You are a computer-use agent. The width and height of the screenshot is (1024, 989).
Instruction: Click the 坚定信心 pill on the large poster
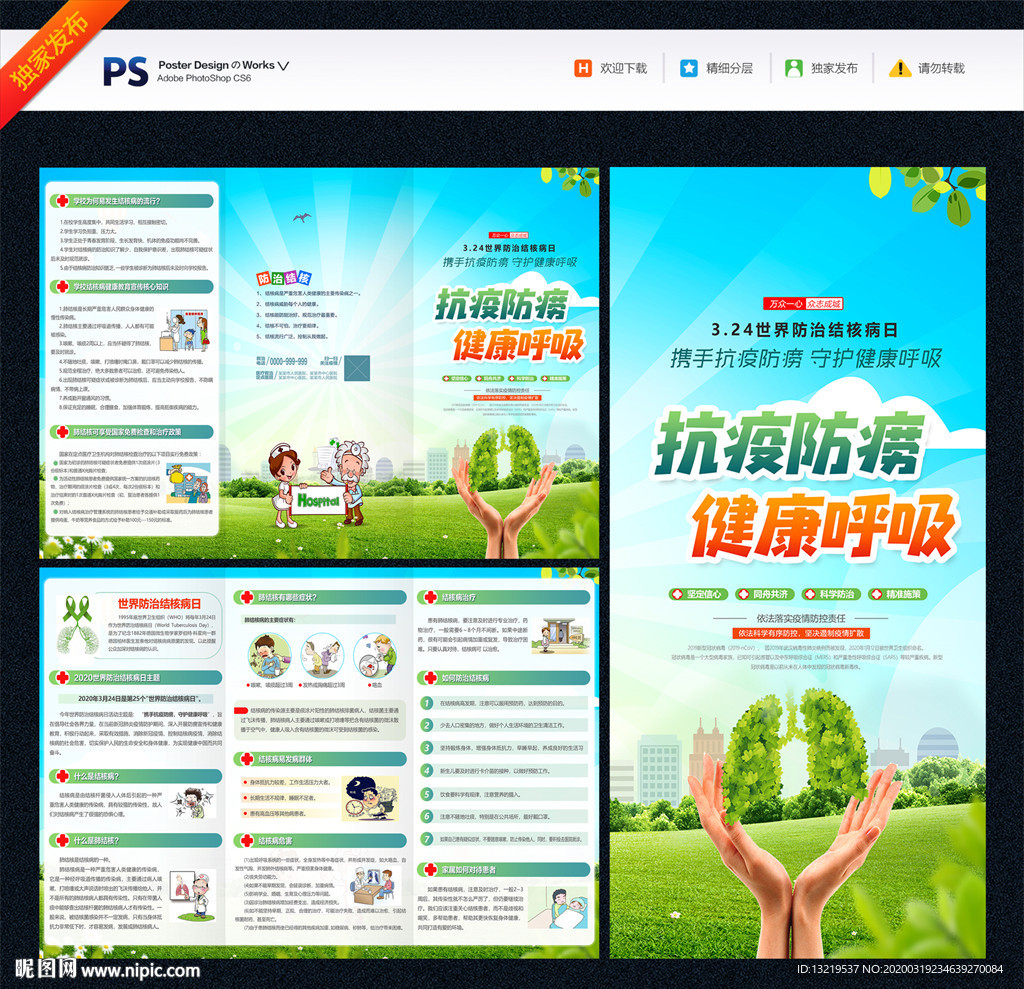(x=698, y=594)
